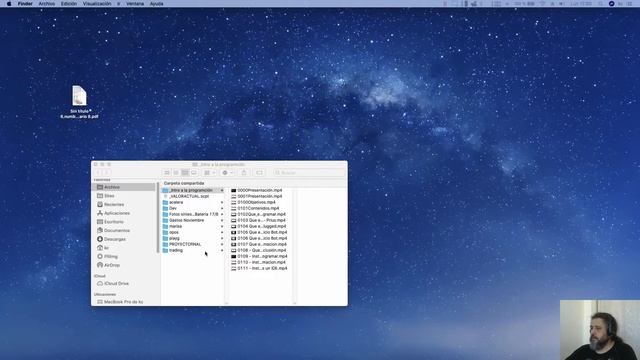
Task: Open the Archivo menu
Action: point(47,4)
